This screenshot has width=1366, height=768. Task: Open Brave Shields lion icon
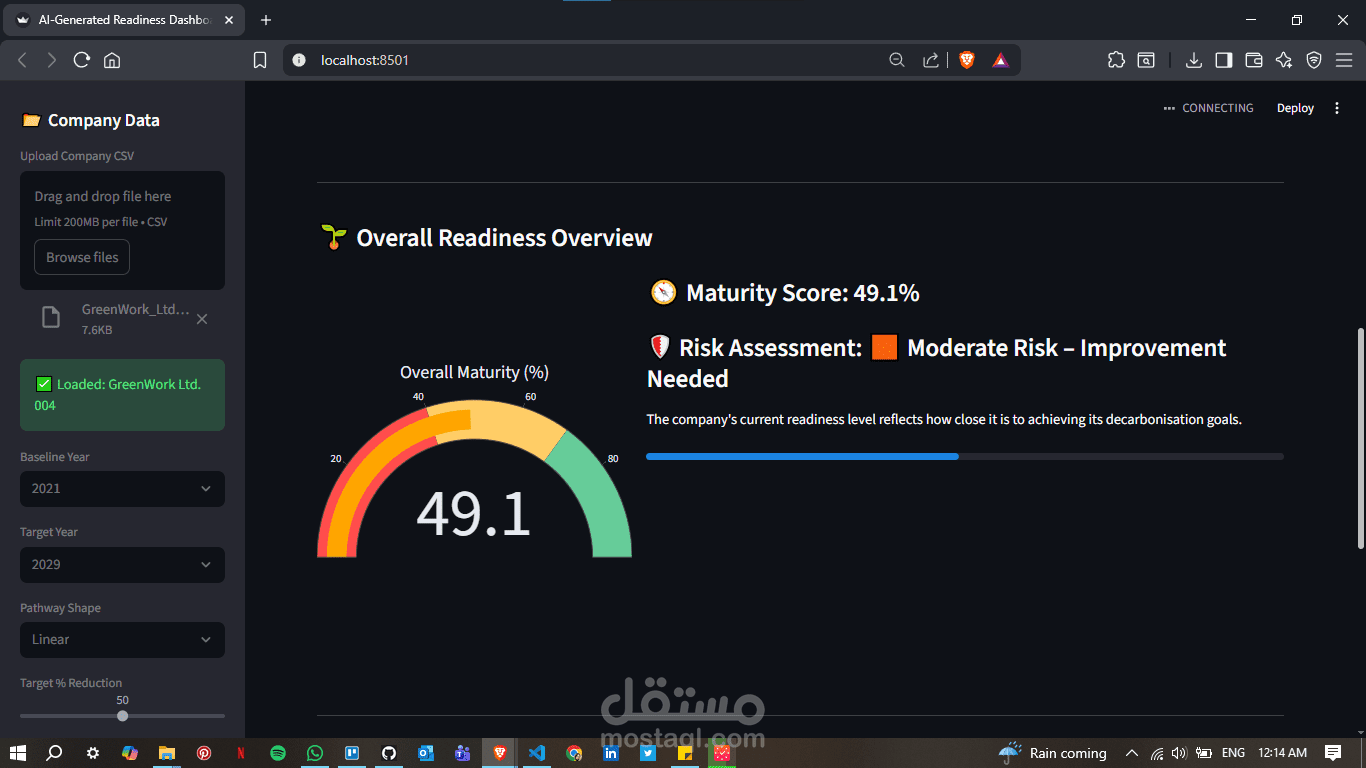coord(967,60)
